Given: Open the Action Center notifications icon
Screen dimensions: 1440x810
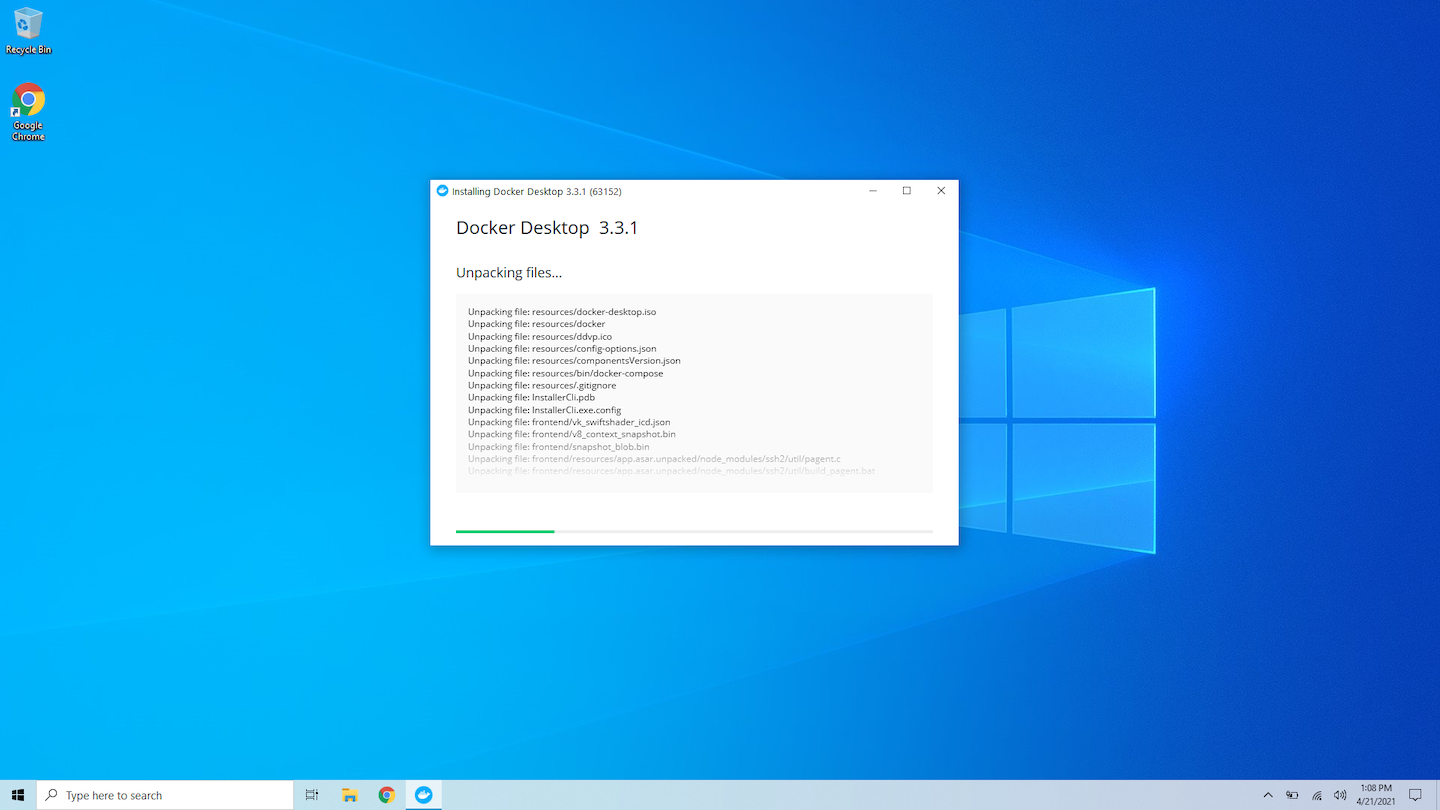Looking at the screenshot, I should pyautogui.click(x=1415, y=795).
